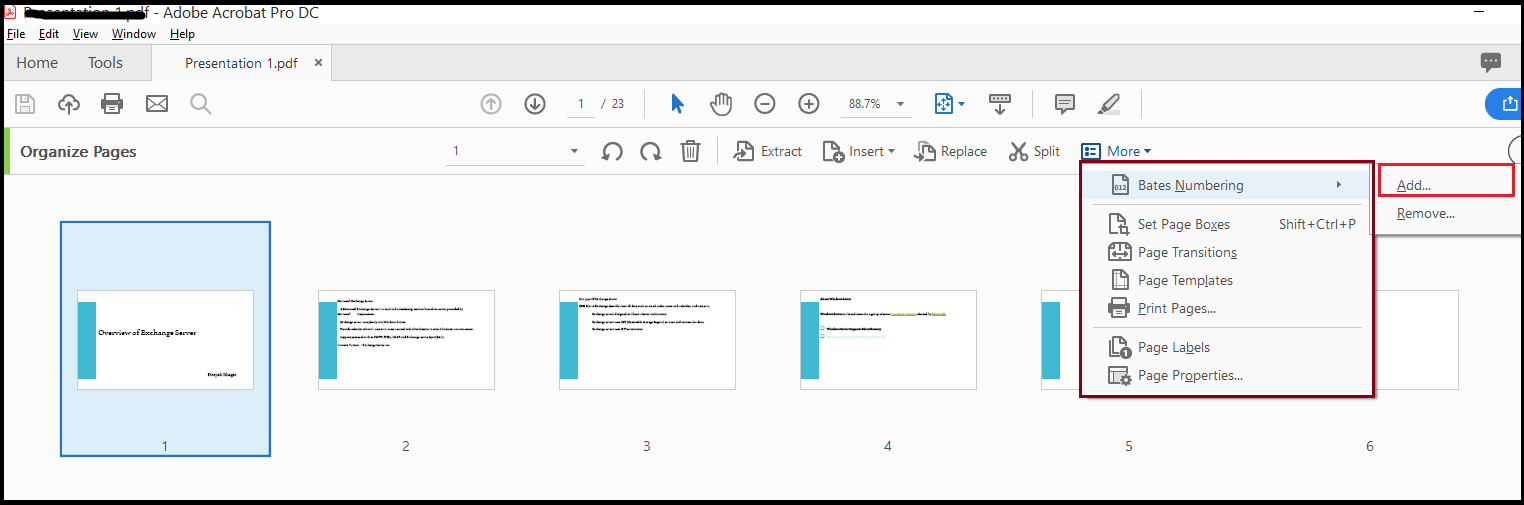Expand the Bates Numbering submenu
The width and height of the screenshot is (1524, 505).
(1228, 185)
